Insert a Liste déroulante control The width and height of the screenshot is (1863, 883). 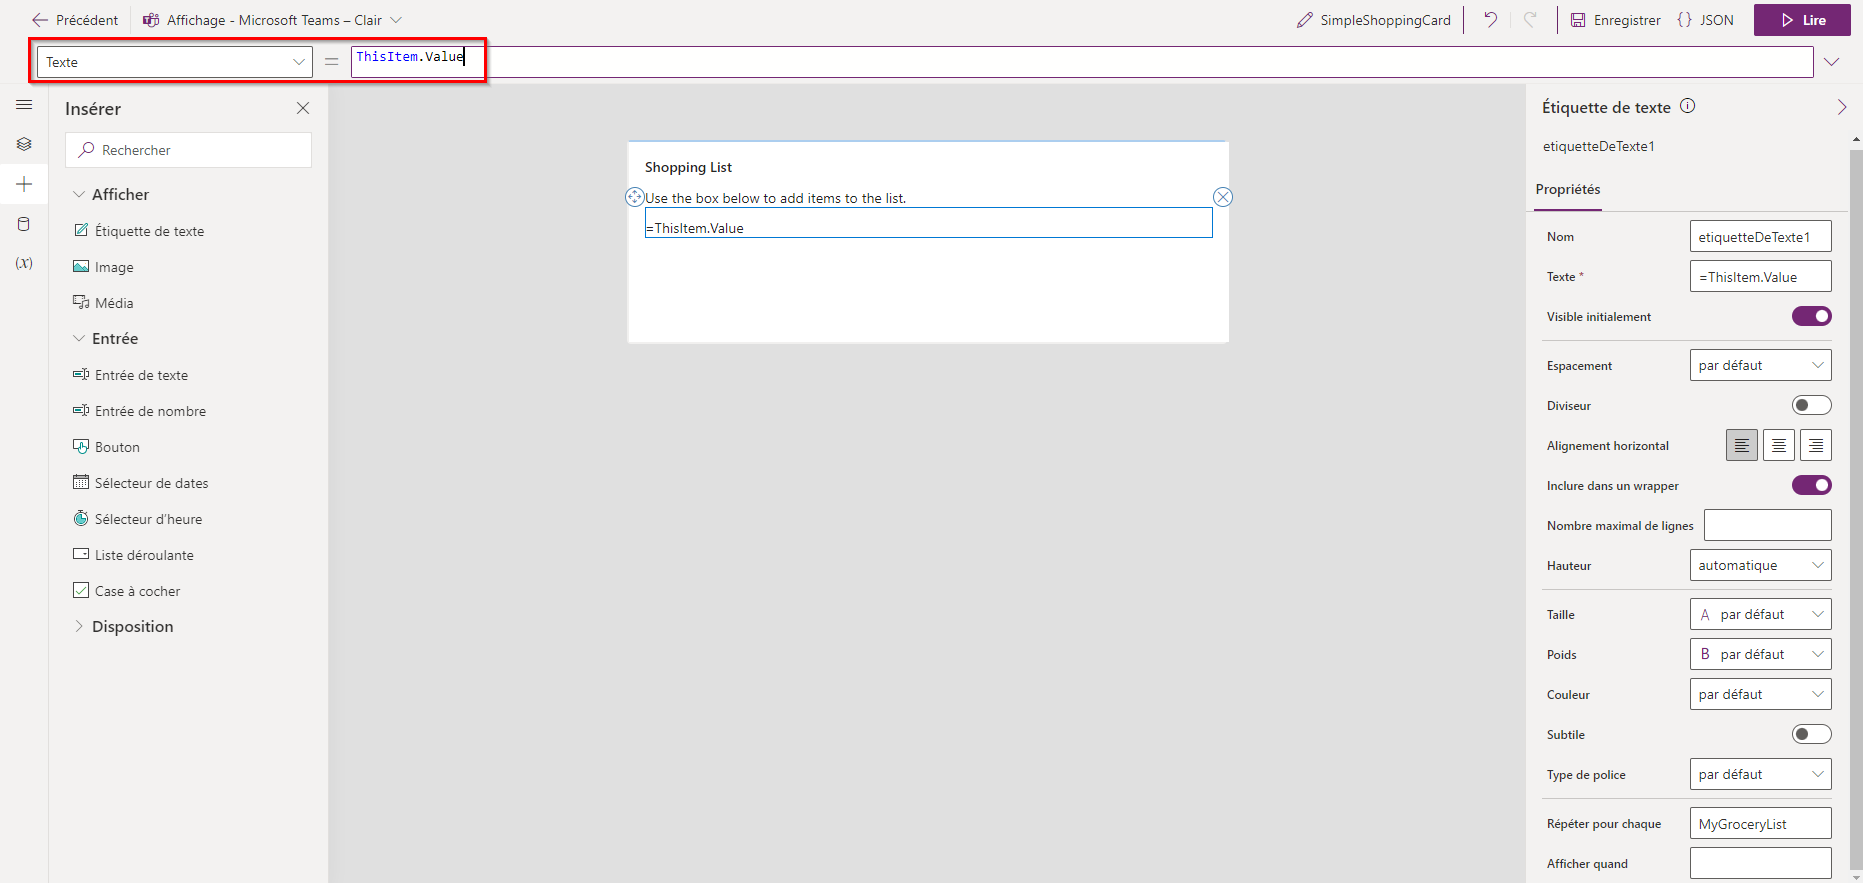point(134,555)
